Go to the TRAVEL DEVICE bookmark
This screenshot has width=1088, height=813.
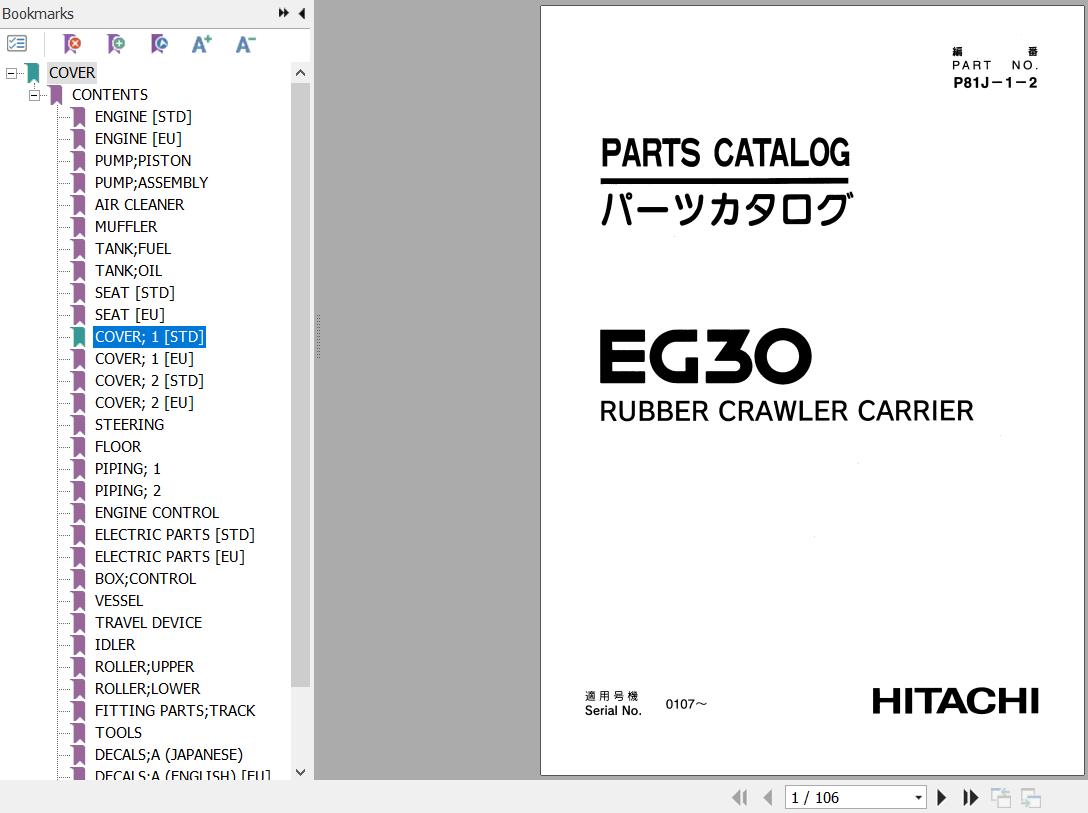[x=148, y=623]
